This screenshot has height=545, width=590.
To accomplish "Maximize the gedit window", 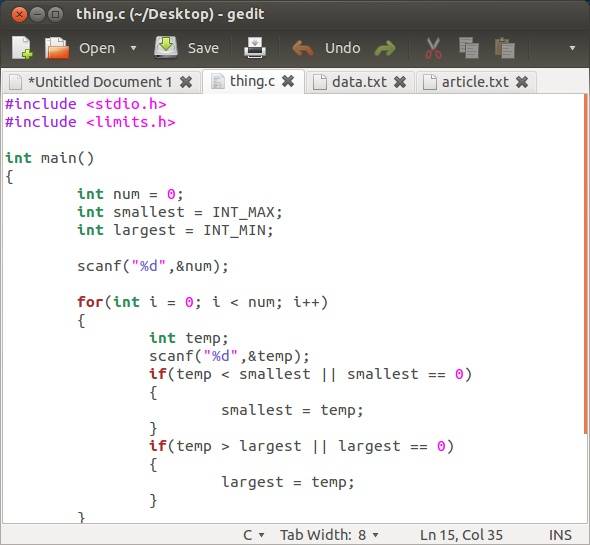I will [x=56, y=15].
